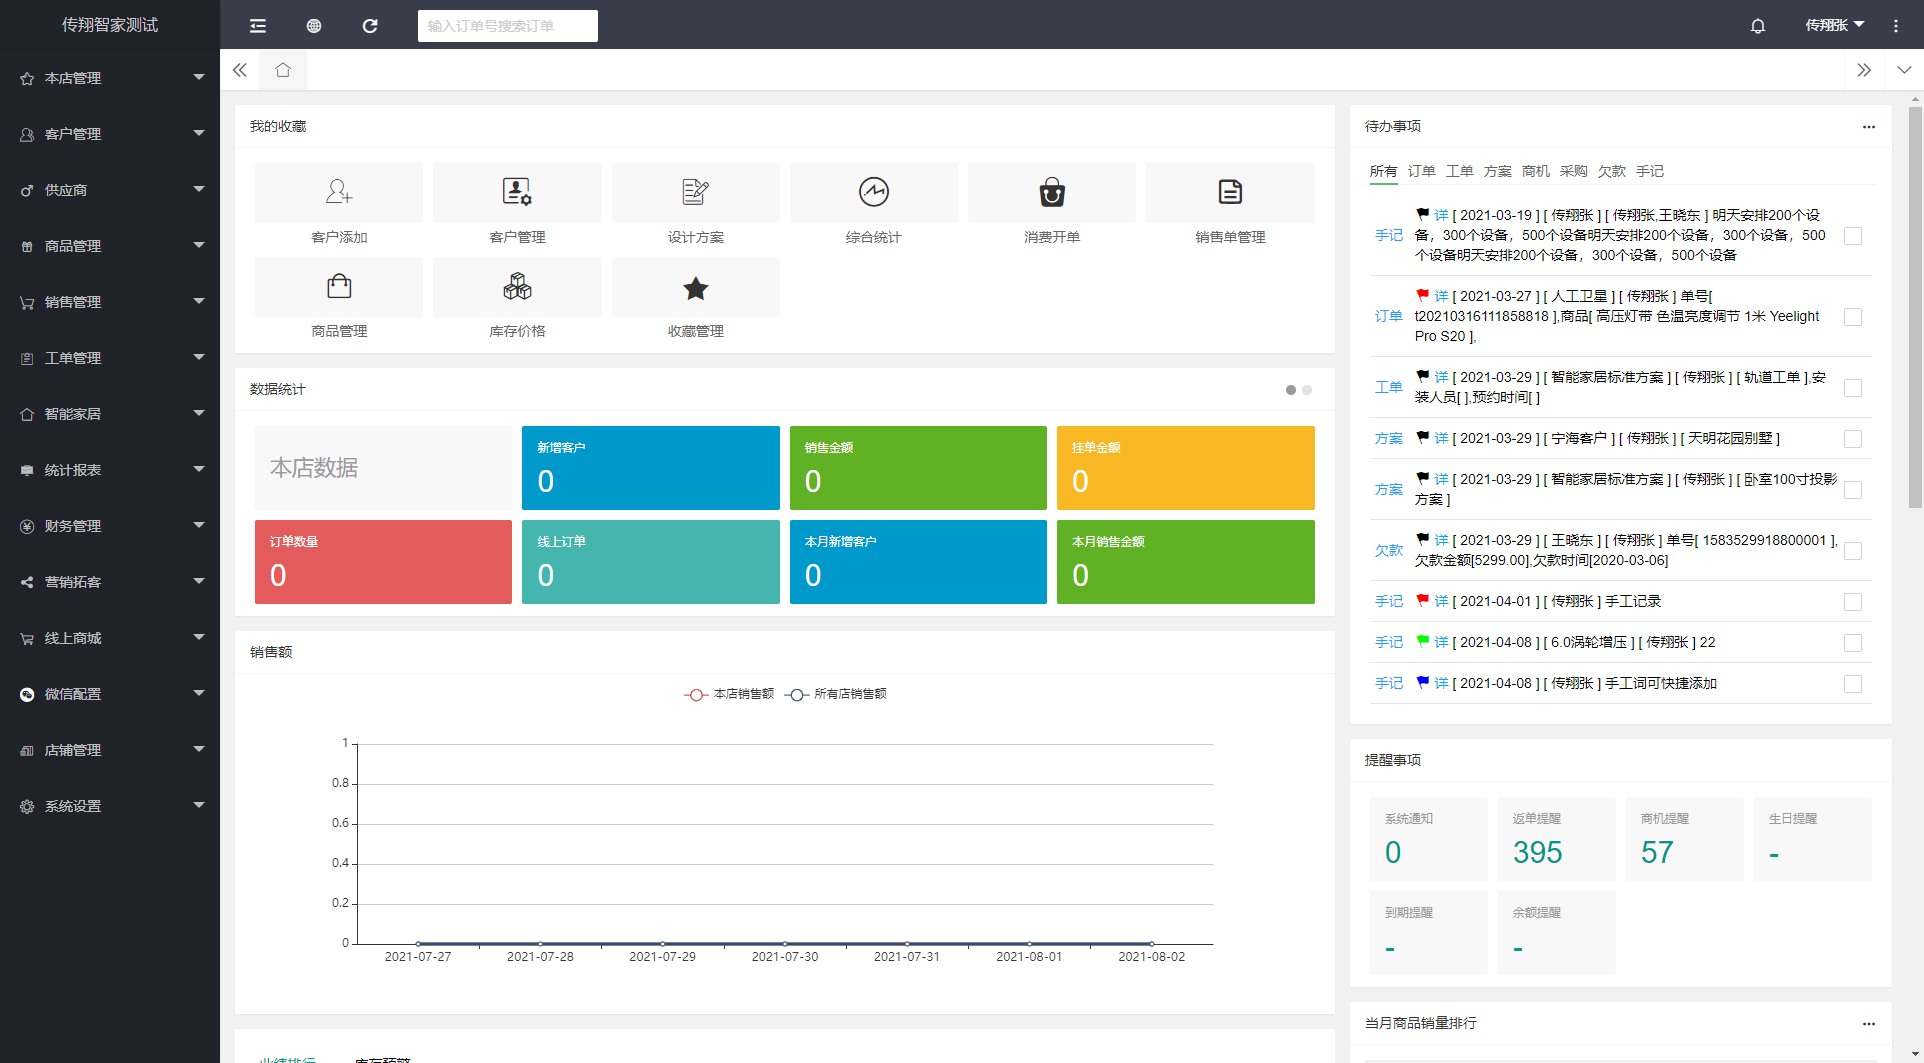The image size is (1924, 1063).
Task: Check the 天明花园别墅 方案 checkbox
Action: (1853, 439)
